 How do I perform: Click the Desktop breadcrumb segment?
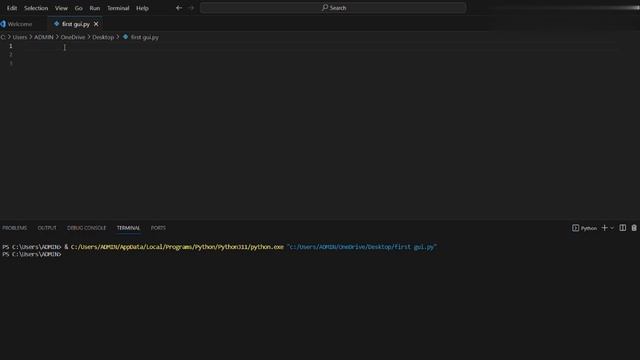[x=103, y=37]
